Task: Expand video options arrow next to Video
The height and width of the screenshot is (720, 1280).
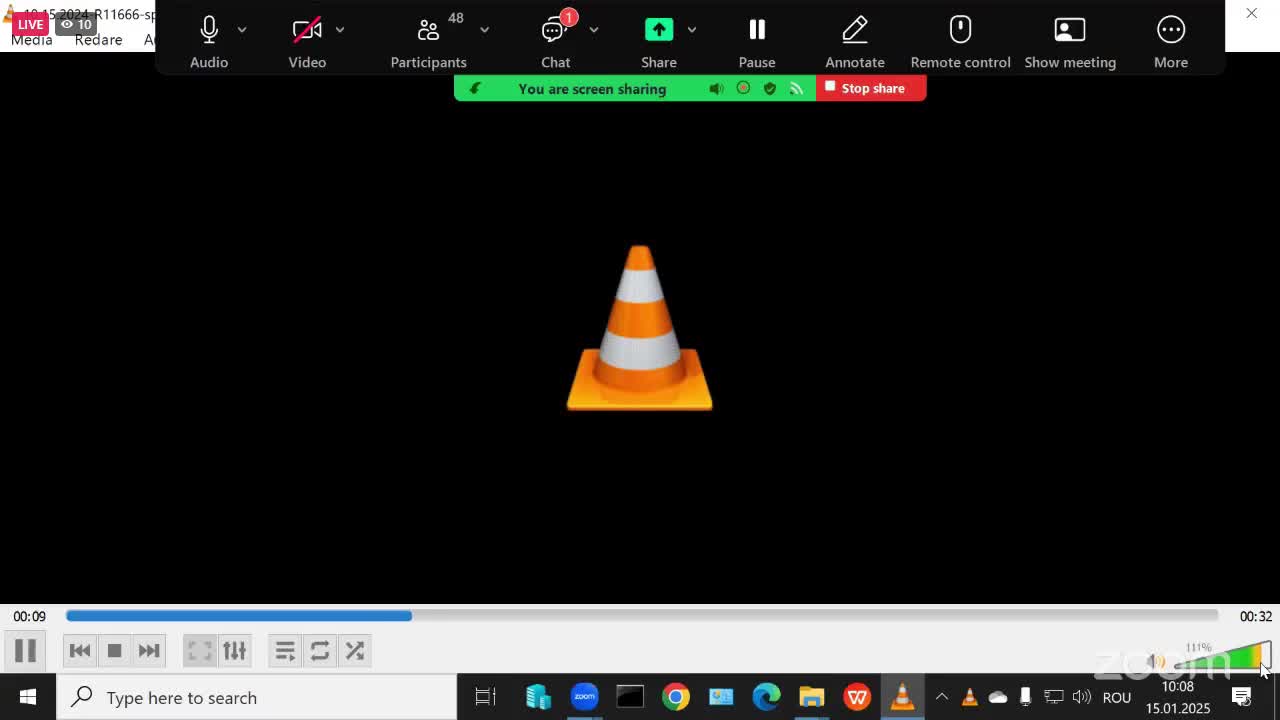Action: 340,30
